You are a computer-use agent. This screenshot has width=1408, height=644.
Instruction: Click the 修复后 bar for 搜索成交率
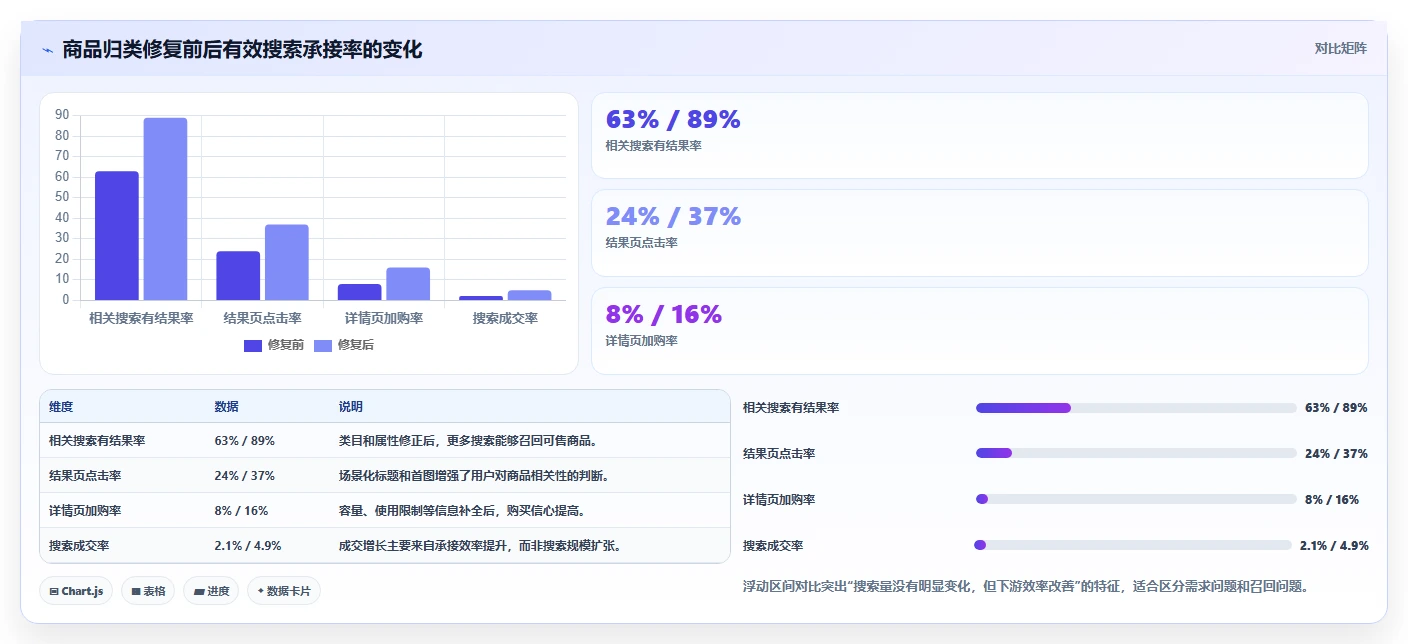pos(529,295)
